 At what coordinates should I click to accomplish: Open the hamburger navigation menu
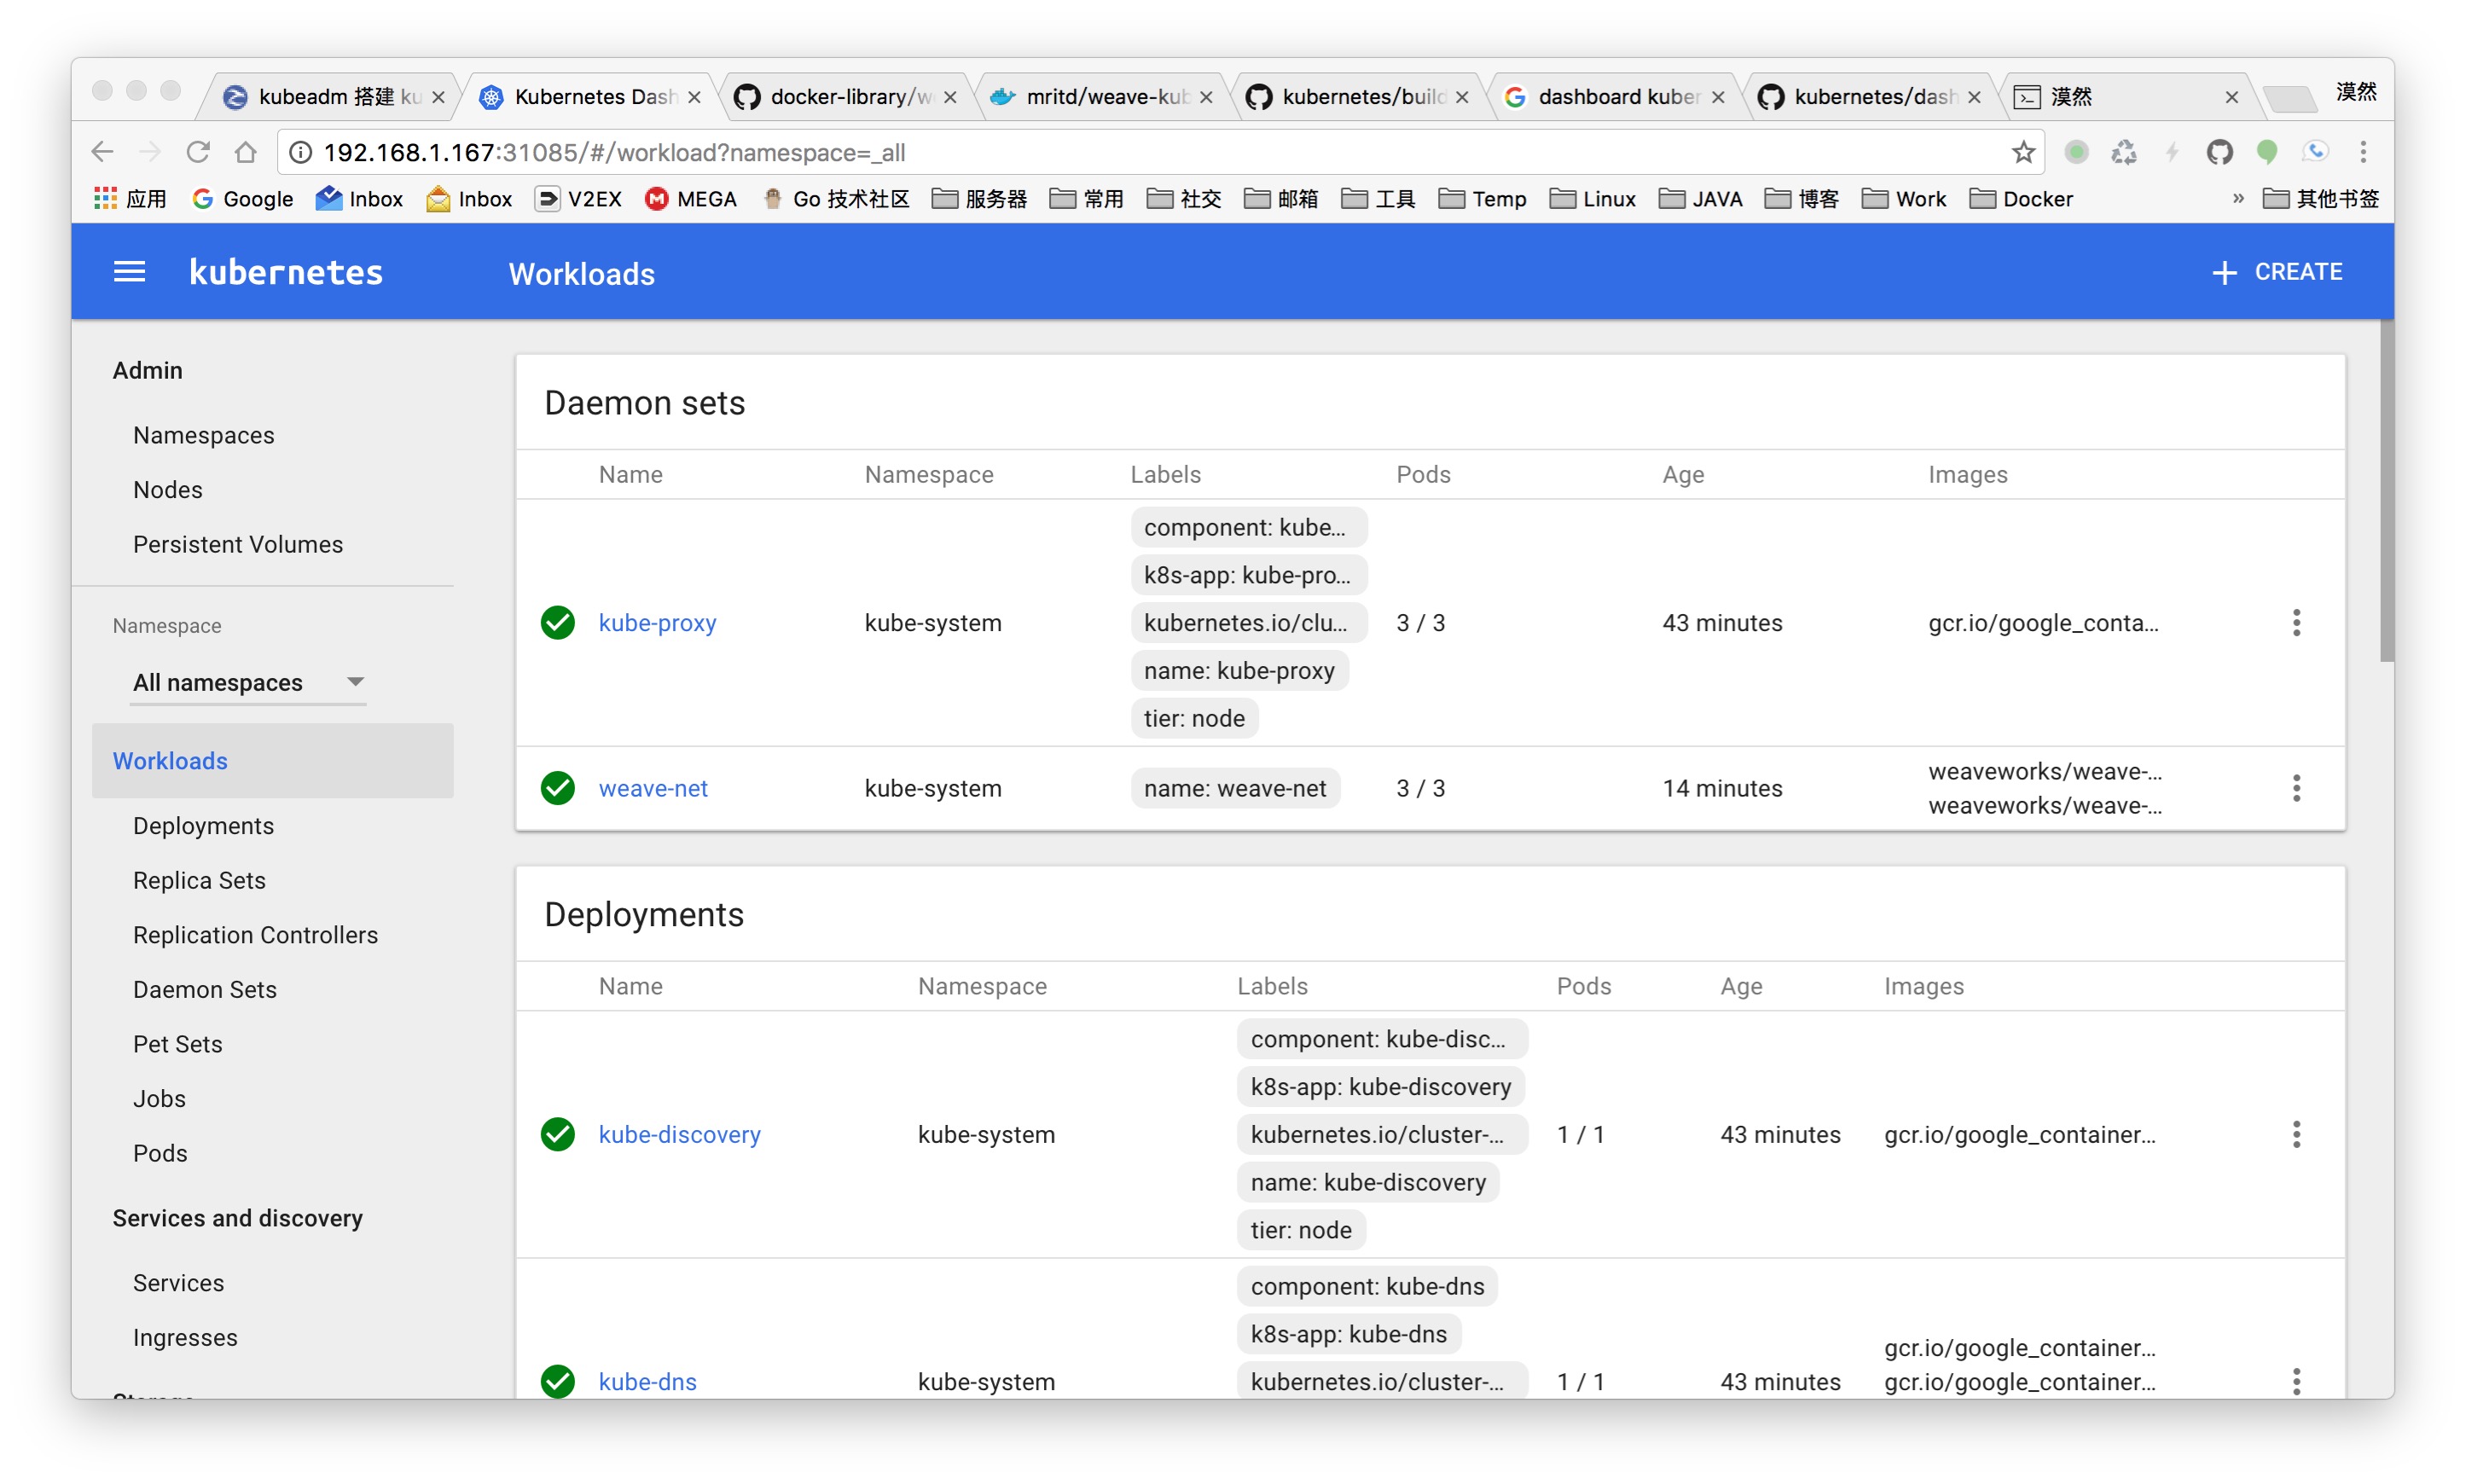tap(129, 272)
